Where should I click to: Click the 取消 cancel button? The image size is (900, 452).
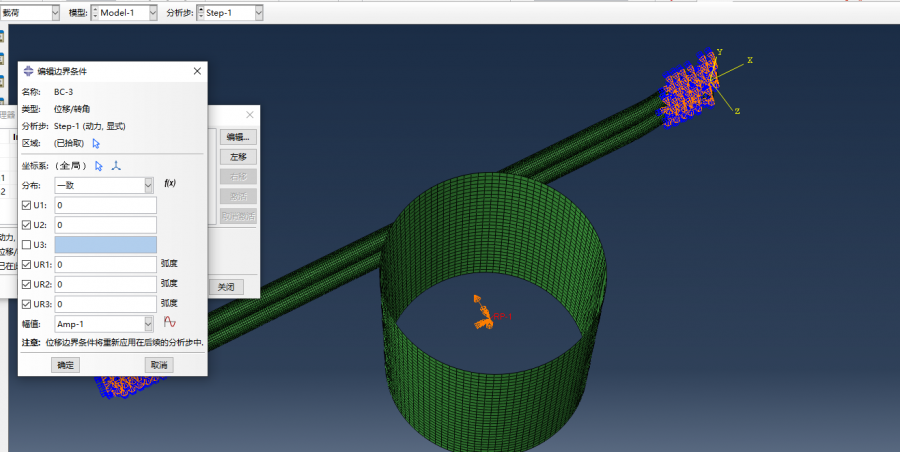click(x=158, y=365)
